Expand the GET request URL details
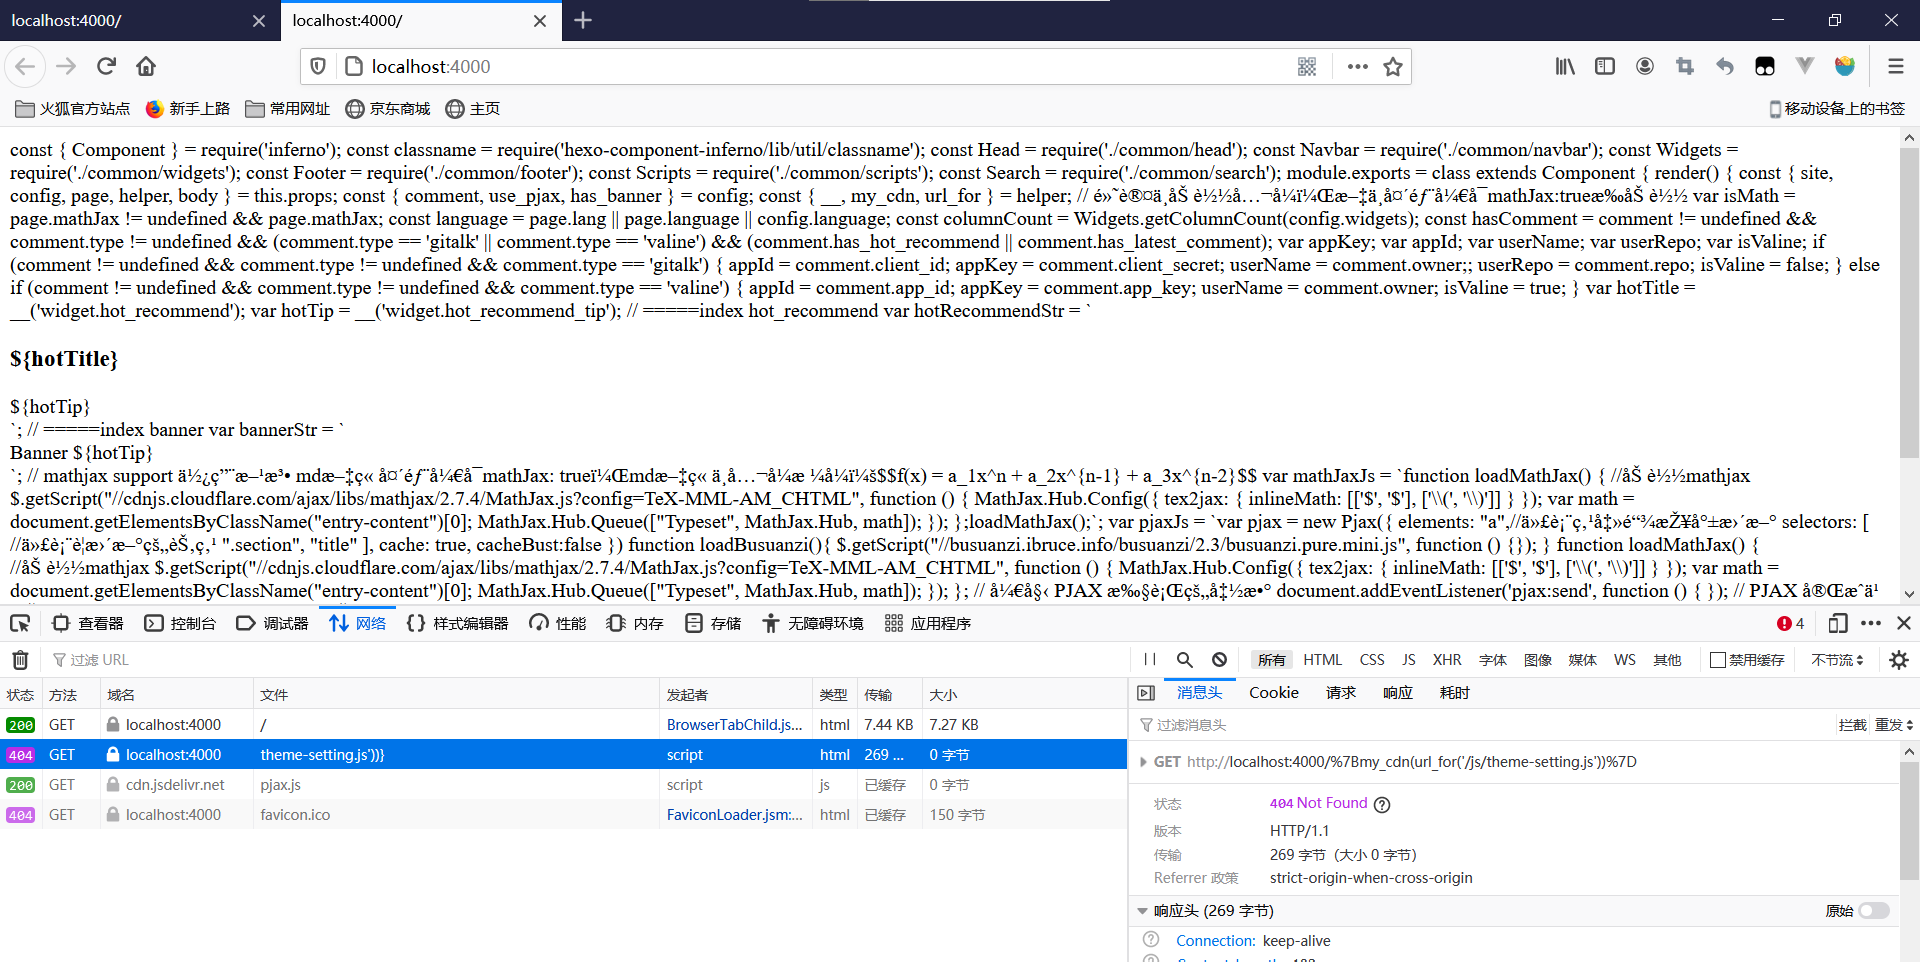This screenshot has width=1920, height=962. click(x=1143, y=762)
